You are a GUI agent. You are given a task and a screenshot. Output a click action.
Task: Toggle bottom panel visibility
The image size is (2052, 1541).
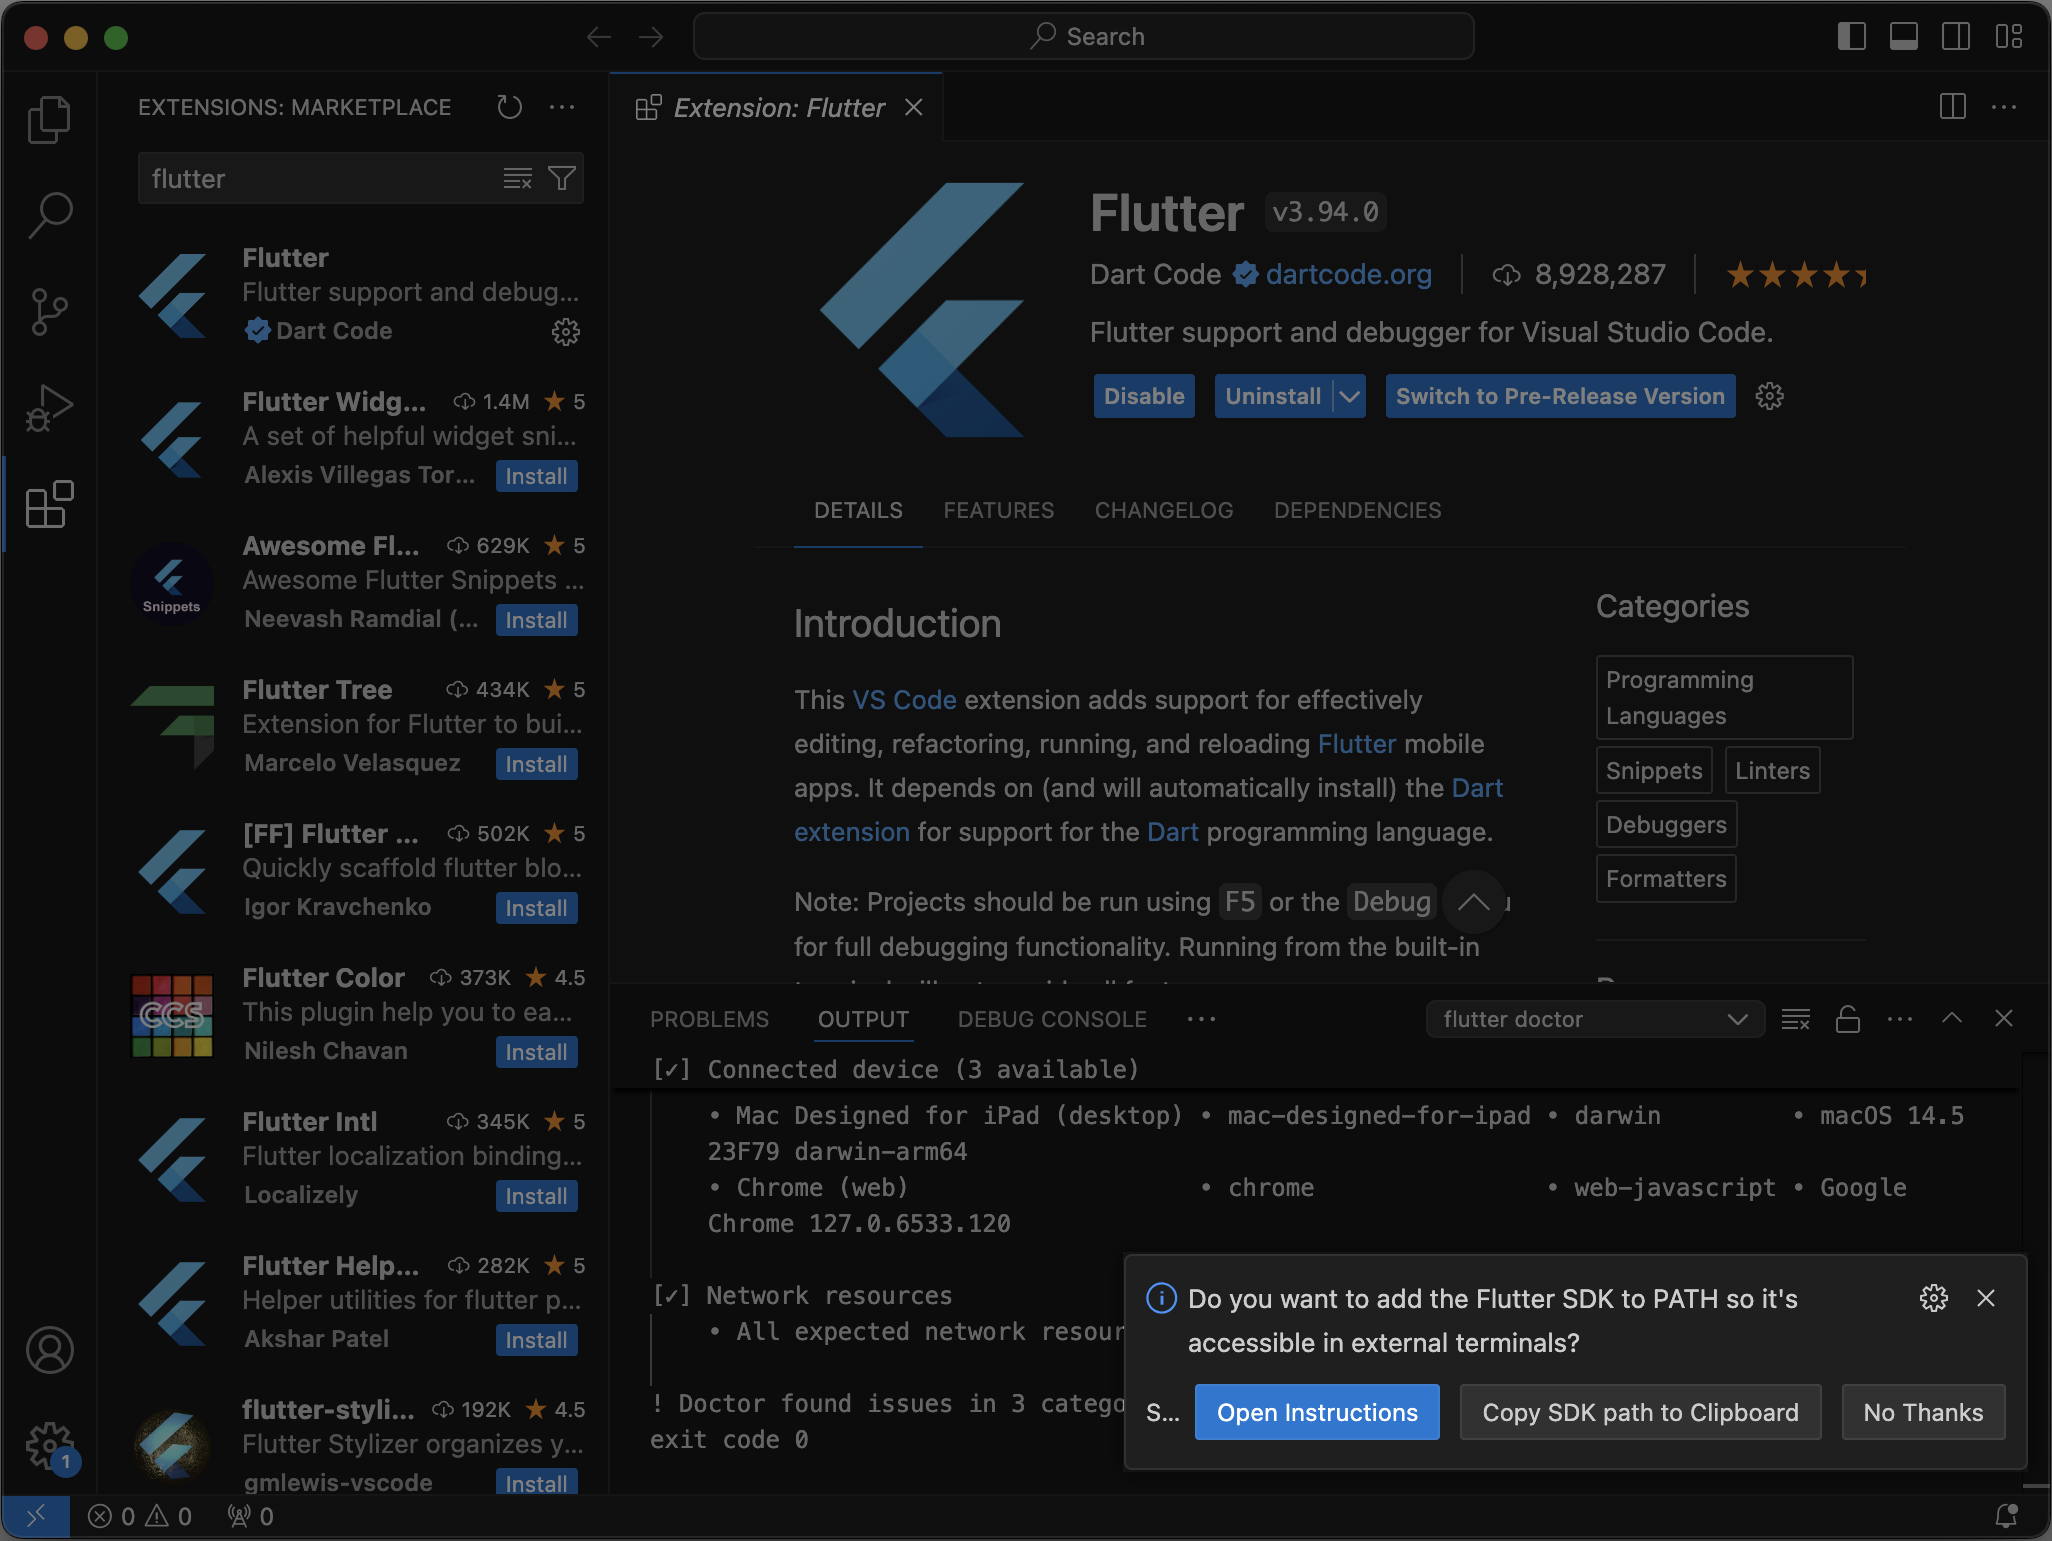[1904, 37]
